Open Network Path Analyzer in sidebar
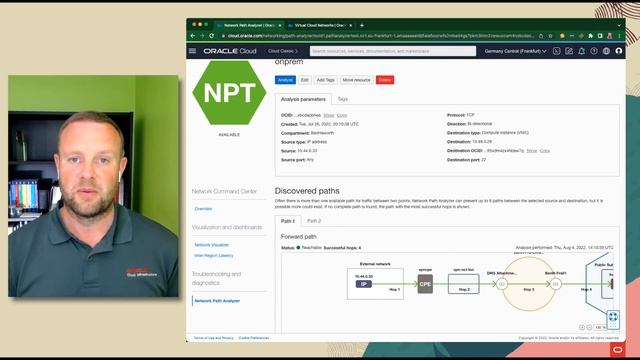The width and height of the screenshot is (640, 360). point(217,301)
